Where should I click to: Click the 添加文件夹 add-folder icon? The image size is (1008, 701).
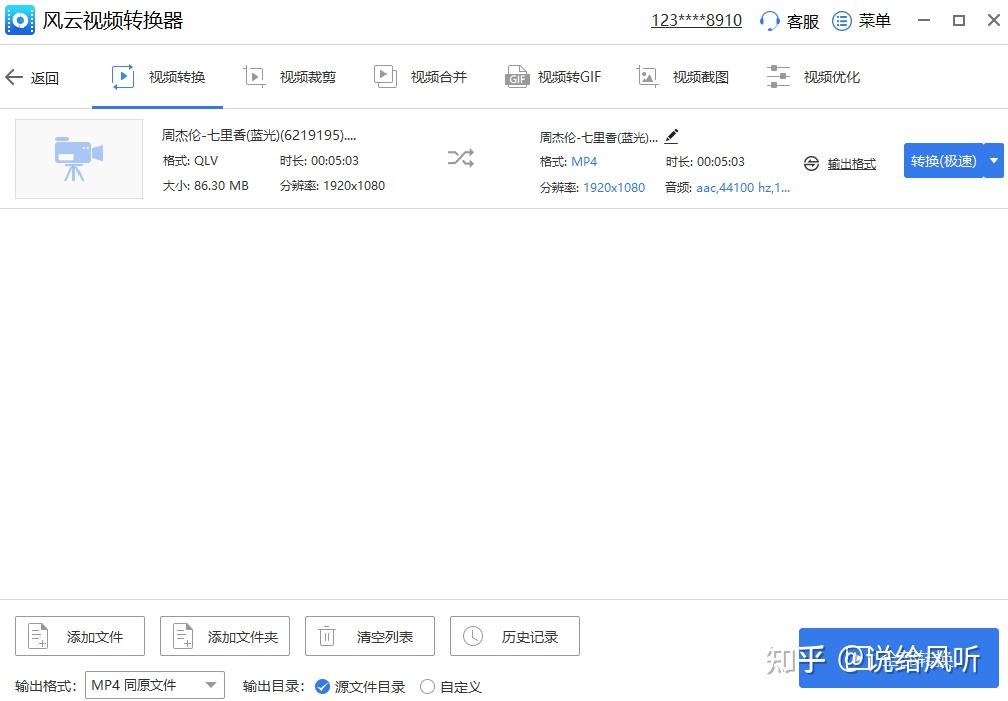[x=182, y=635]
